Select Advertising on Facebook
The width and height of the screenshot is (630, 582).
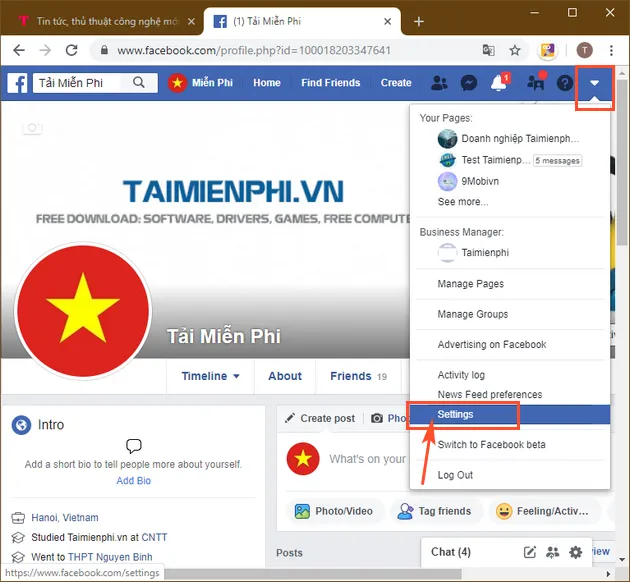492,345
